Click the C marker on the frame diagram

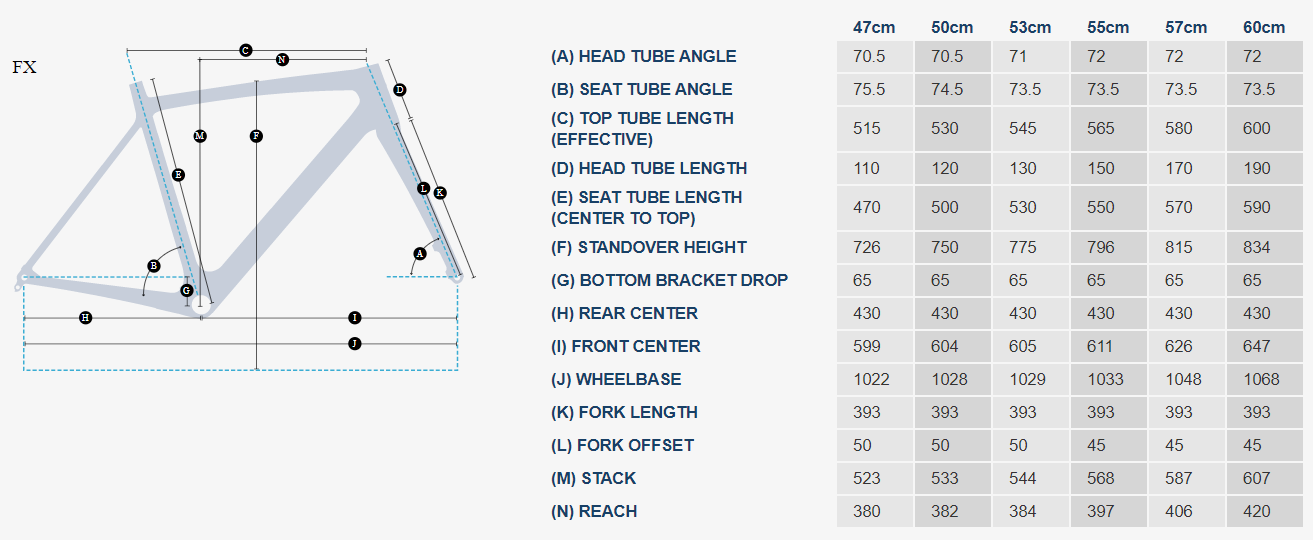pos(245,50)
